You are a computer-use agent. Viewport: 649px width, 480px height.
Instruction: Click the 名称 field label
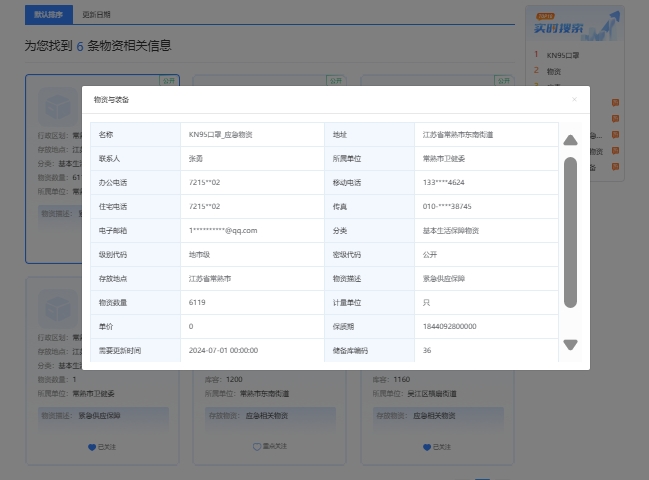click(106, 134)
